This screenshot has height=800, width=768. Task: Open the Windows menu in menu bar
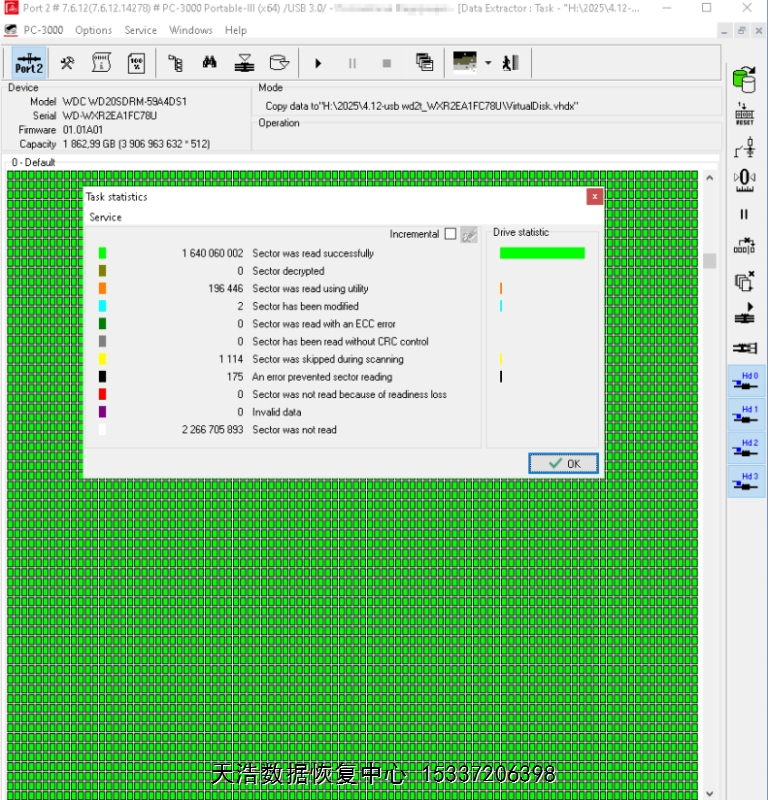click(x=190, y=30)
